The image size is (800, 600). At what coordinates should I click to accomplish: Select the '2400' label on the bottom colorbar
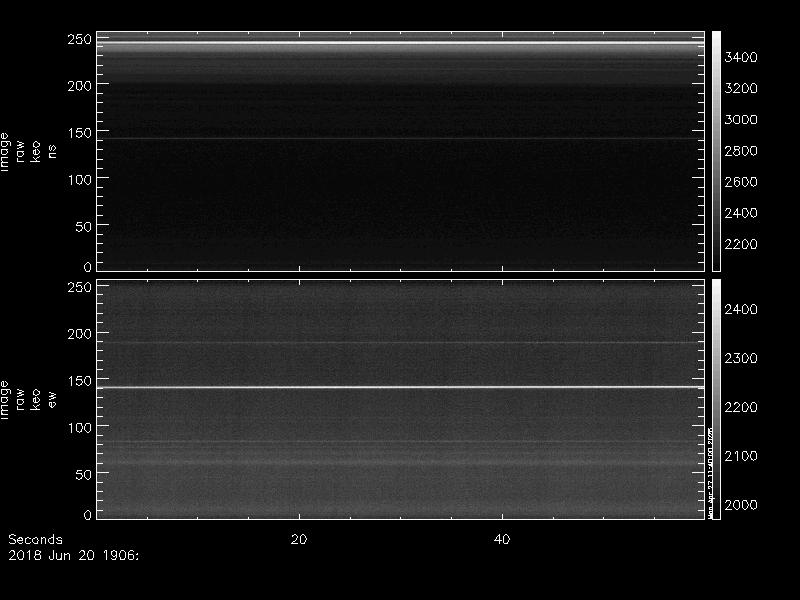pos(741,309)
